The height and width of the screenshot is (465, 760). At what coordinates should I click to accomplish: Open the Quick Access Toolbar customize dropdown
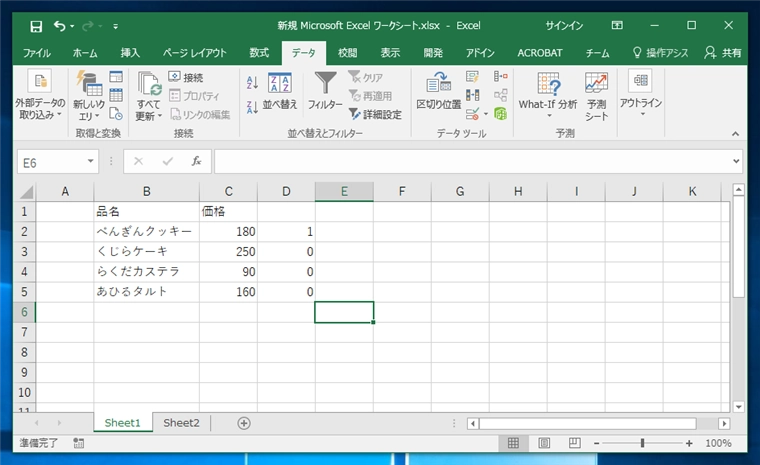[x=115, y=27]
